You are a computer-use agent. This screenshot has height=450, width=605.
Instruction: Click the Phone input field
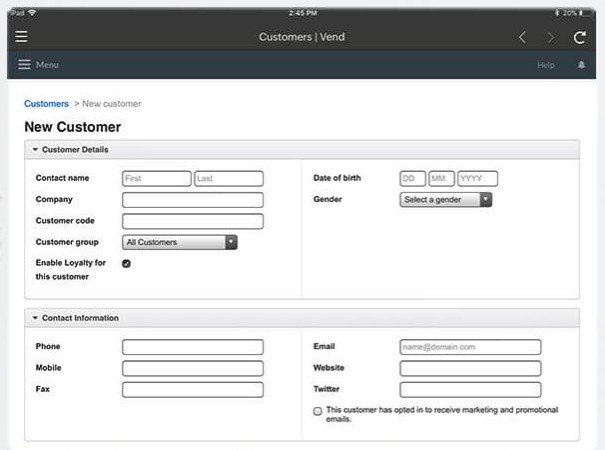193,347
